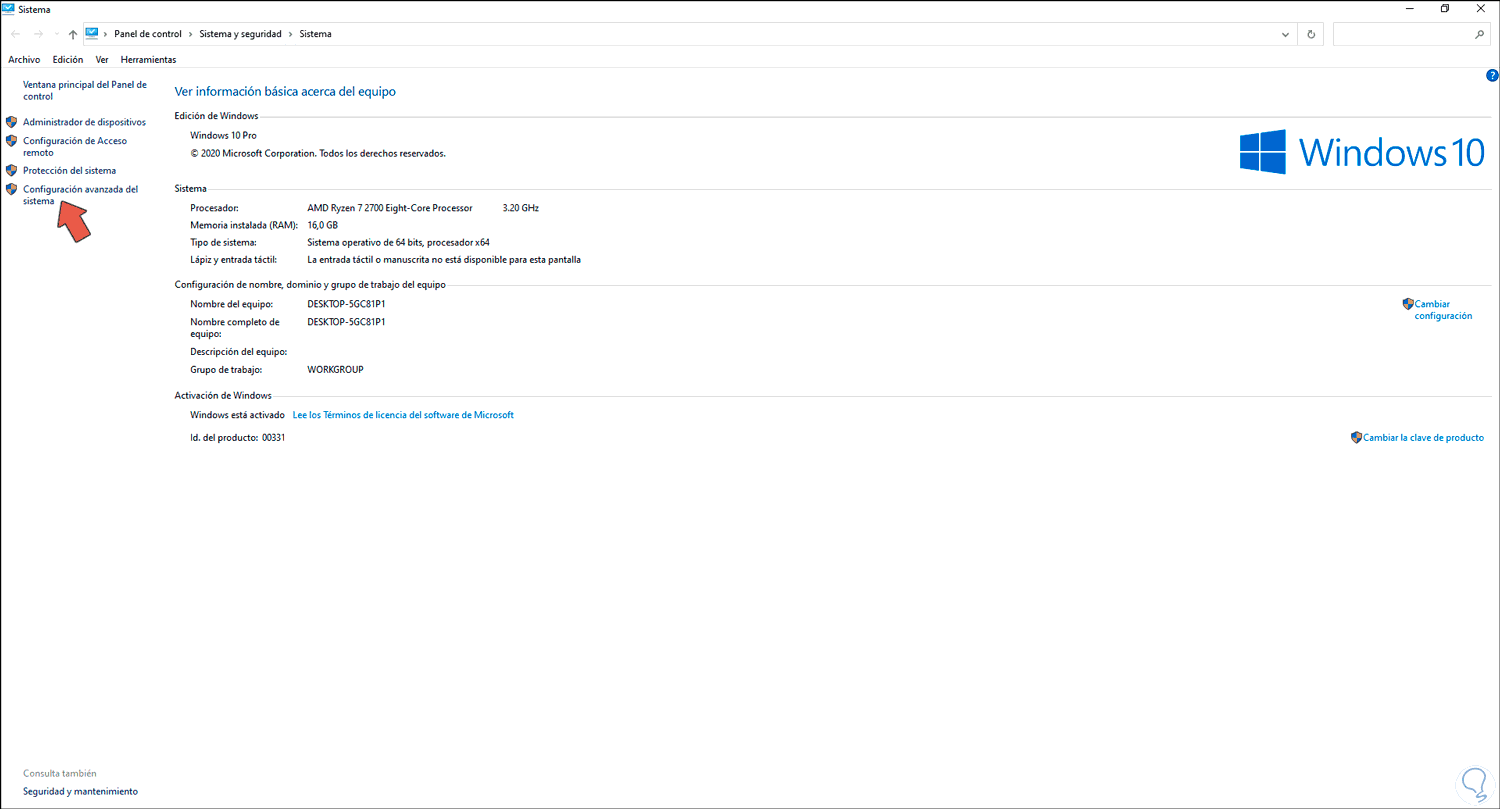Open the Herramientas menu
The width and height of the screenshot is (1500, 809).
(148, 60)
